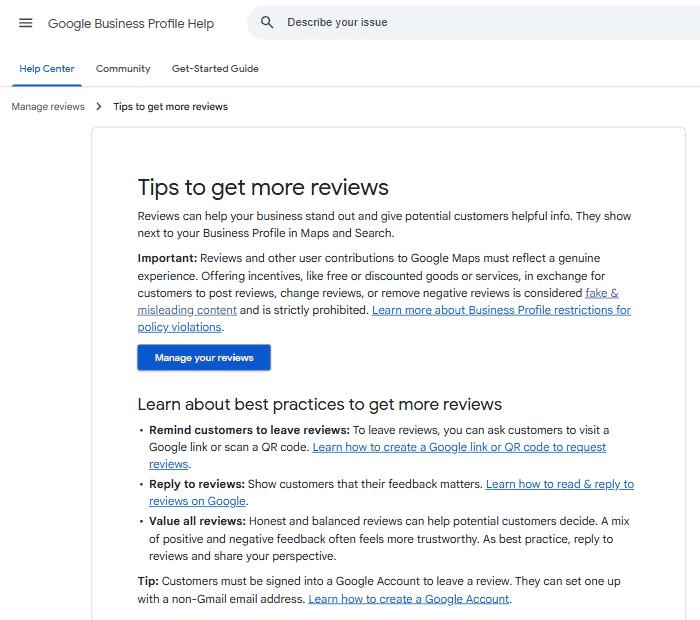This screenshot has width=700, height=620.
Task: Open link about creating Google link or QR code
Action: pos(459,447)
